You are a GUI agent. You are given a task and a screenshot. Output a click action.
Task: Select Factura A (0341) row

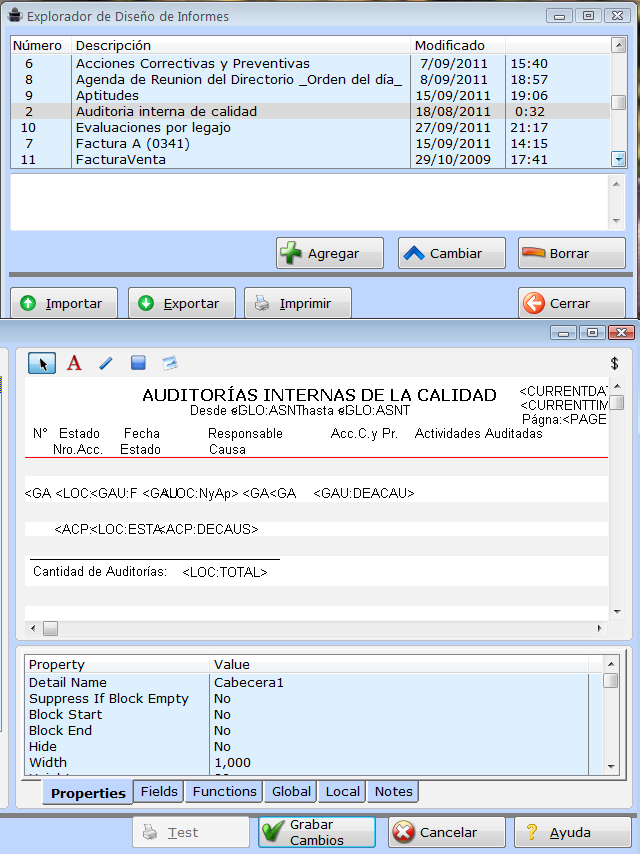pyautogui.click(x=310, y=144)
